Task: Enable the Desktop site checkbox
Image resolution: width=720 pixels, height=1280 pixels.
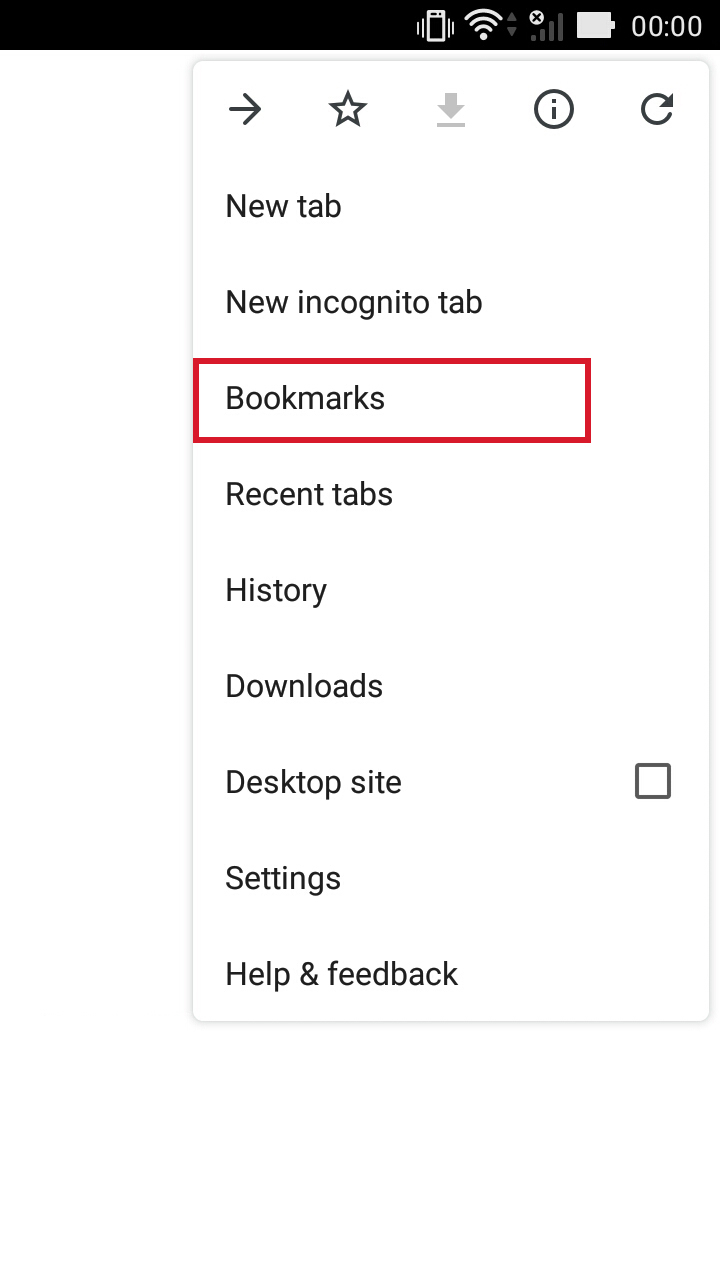Action: click(653, 781)
